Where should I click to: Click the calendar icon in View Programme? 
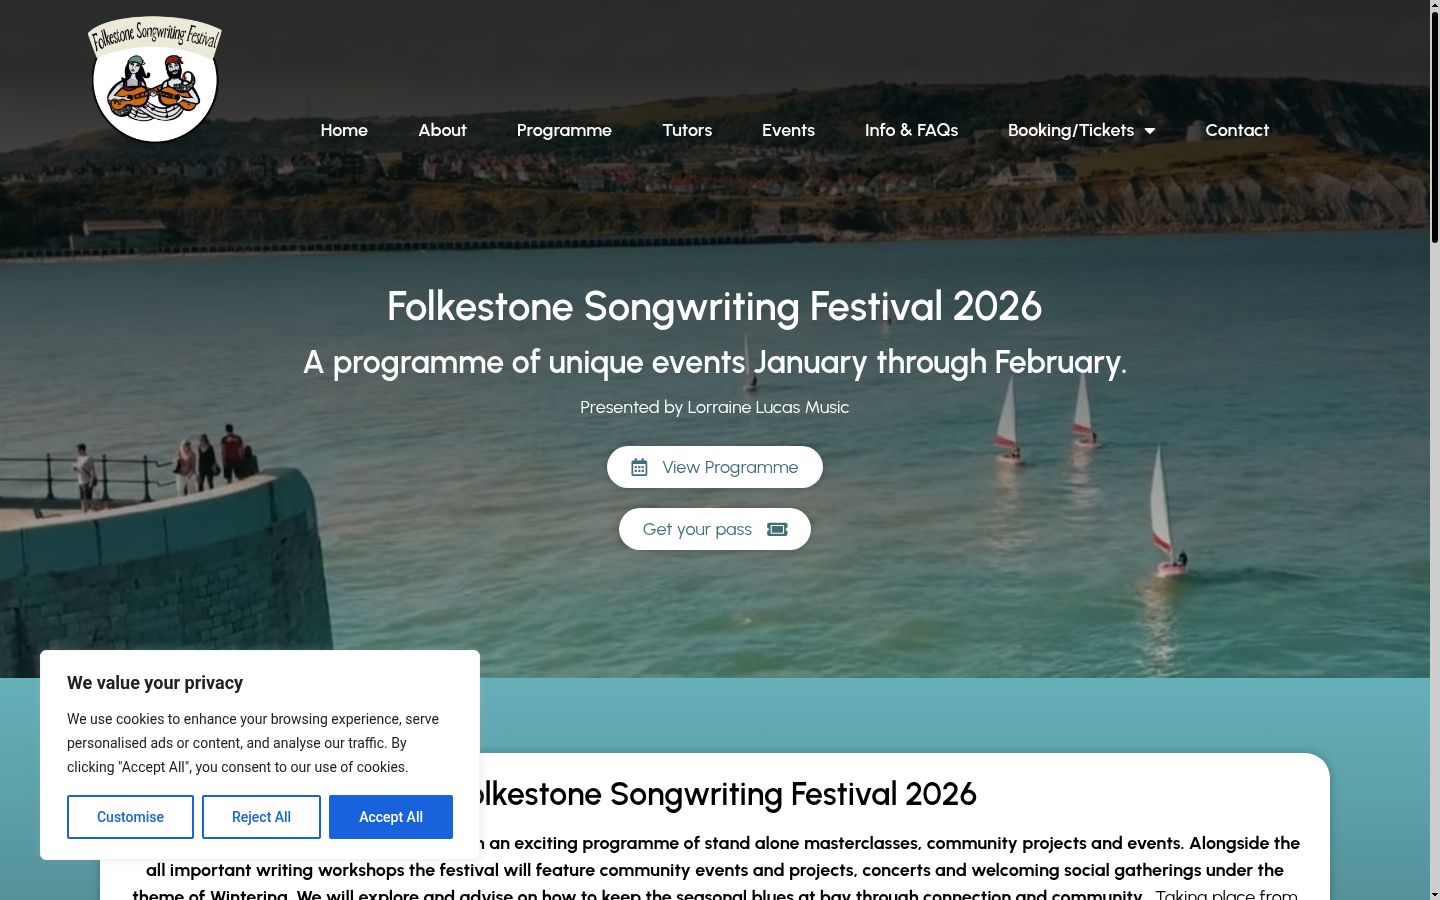click(x=639, y=467)
